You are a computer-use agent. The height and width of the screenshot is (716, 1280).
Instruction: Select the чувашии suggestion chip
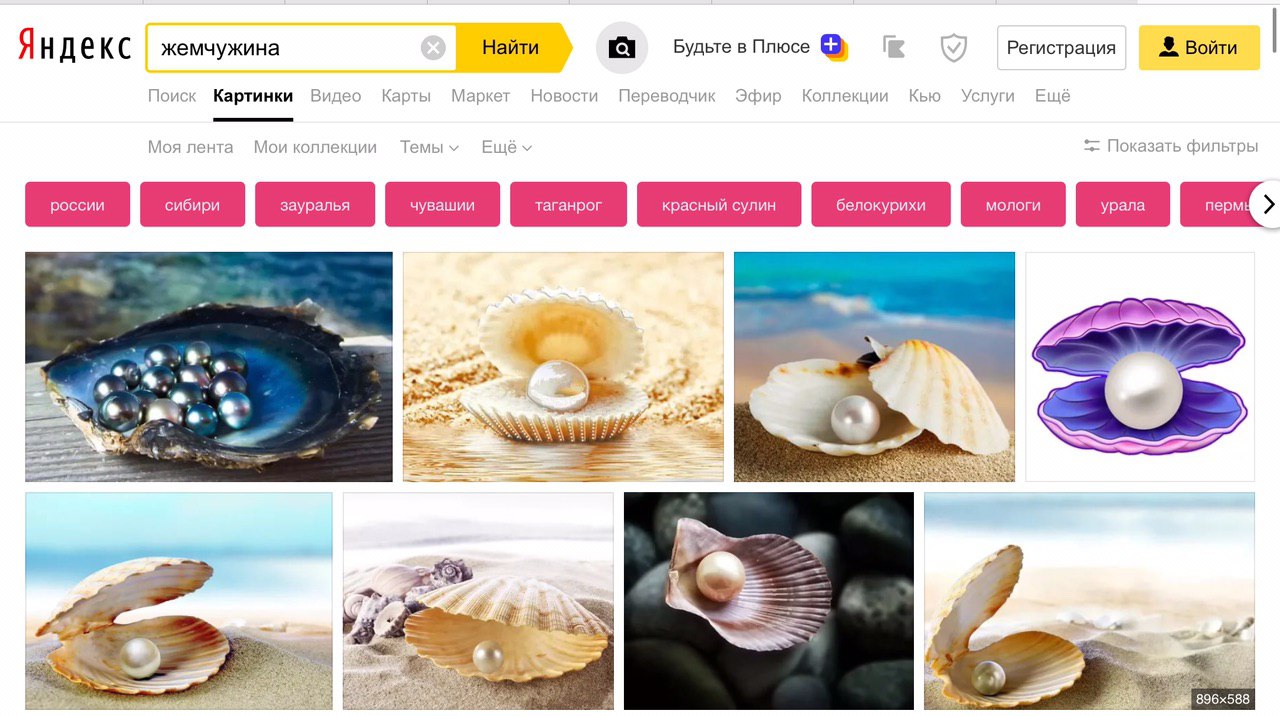click(442, 205)
